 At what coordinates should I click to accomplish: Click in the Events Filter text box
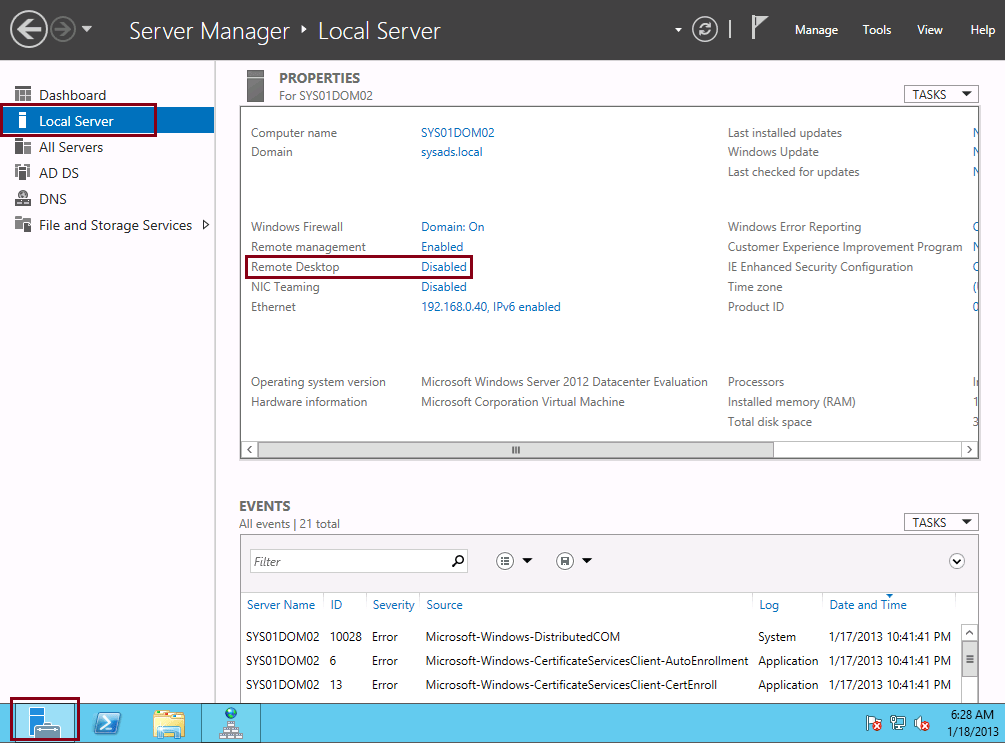351,562
